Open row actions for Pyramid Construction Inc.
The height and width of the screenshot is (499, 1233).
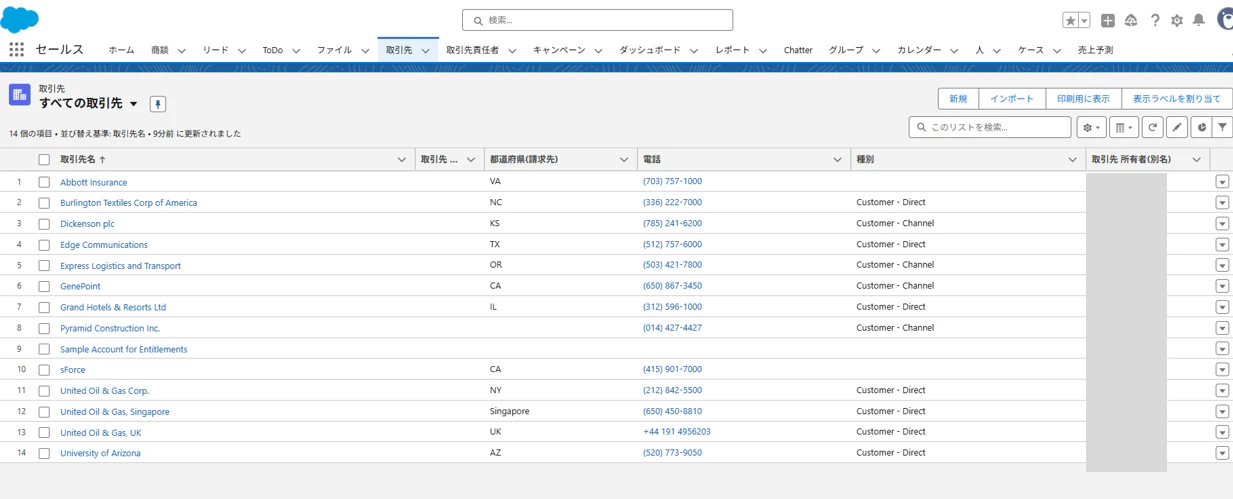(1222, 328)
